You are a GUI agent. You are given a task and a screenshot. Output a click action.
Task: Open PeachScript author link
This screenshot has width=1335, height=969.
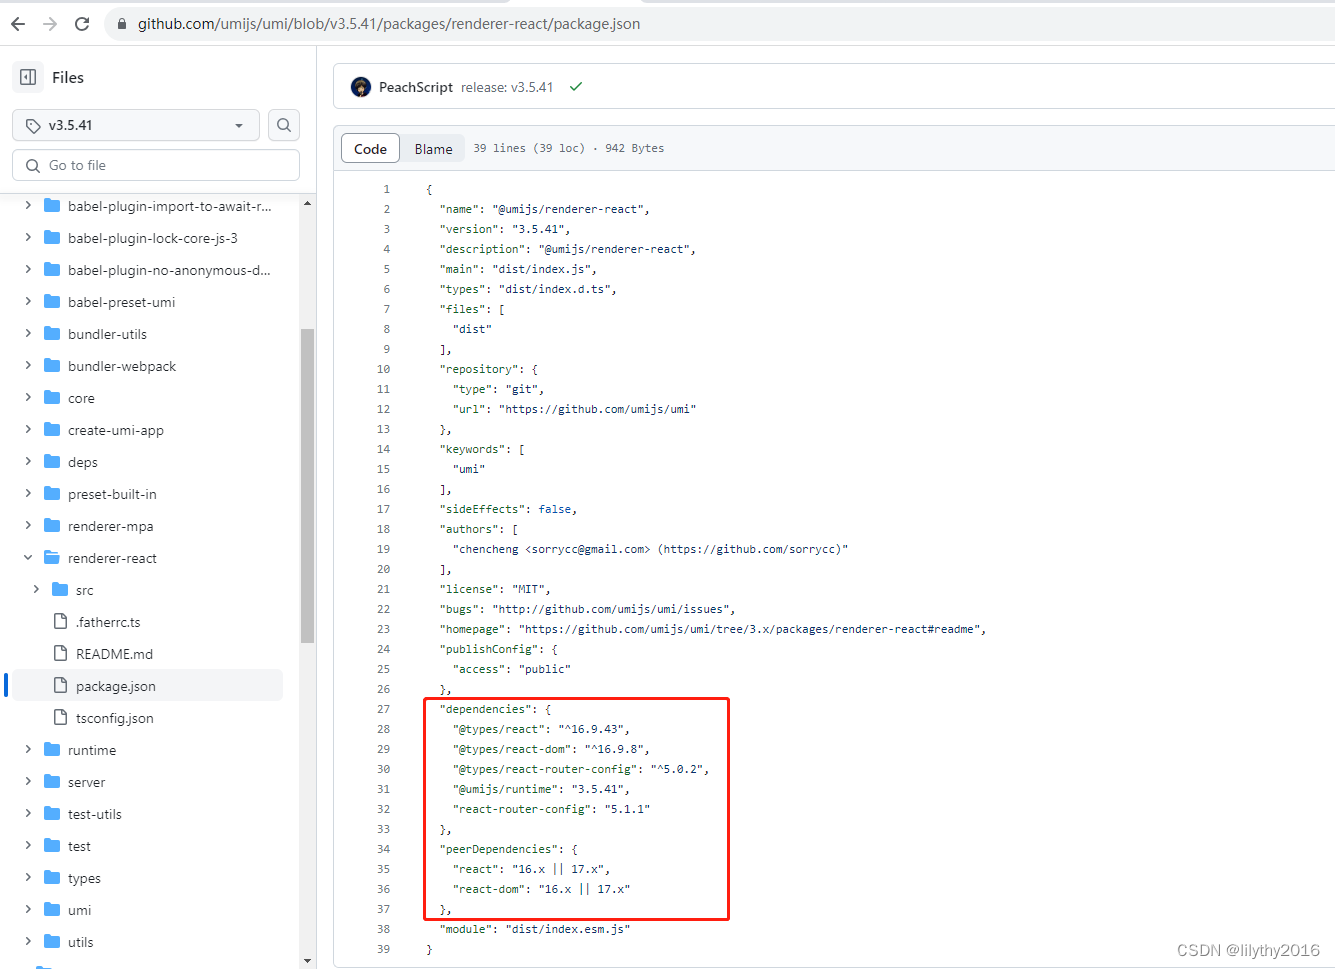[416, 87]
